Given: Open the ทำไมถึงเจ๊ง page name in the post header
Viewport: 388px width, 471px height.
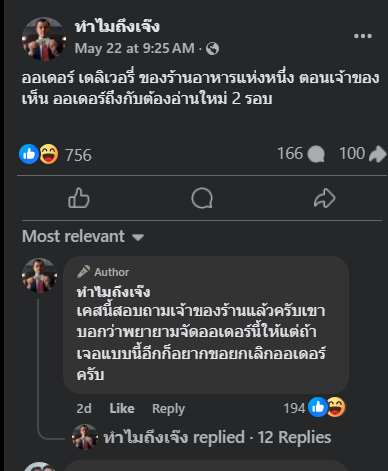Looking at the screenshot, I should pos(117,26).
